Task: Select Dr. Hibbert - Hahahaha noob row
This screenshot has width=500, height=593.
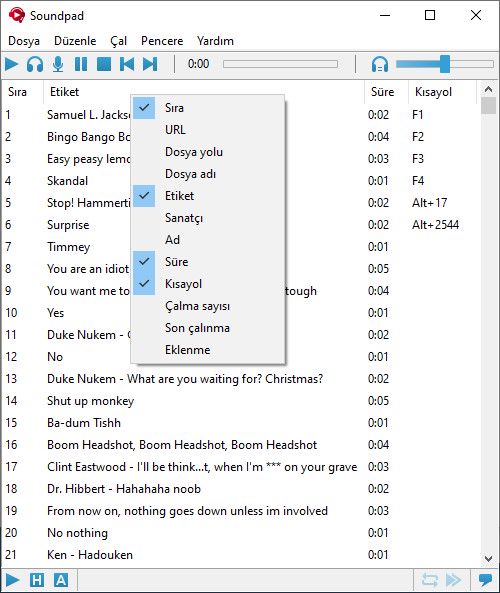Action: (x=241, y=489)
